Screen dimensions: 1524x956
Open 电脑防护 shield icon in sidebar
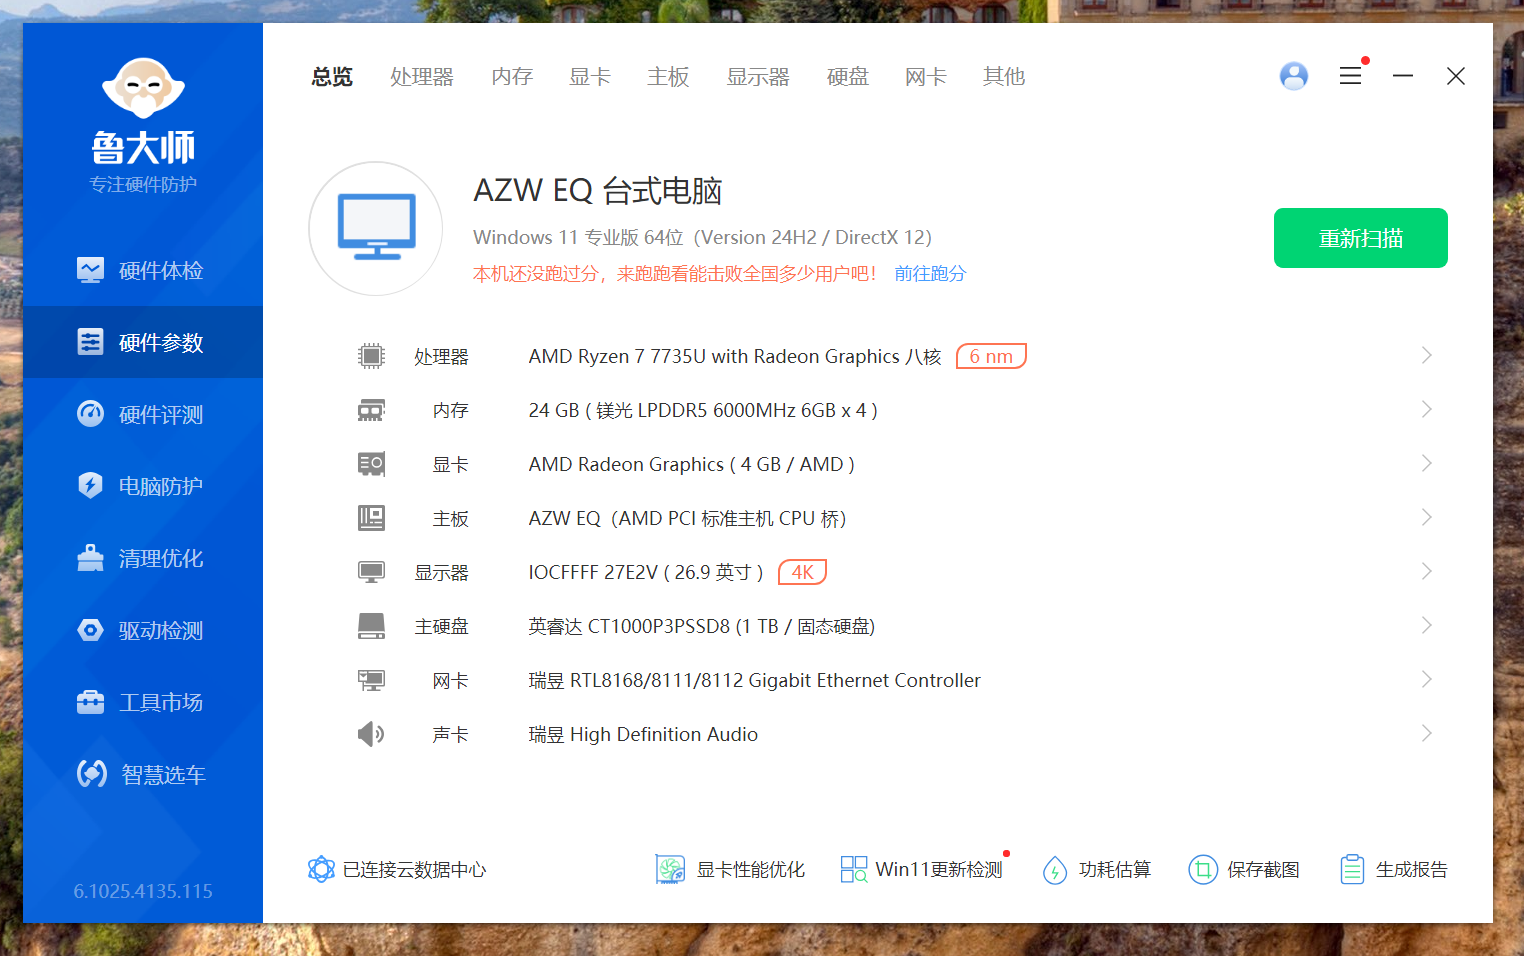point(90,486)
